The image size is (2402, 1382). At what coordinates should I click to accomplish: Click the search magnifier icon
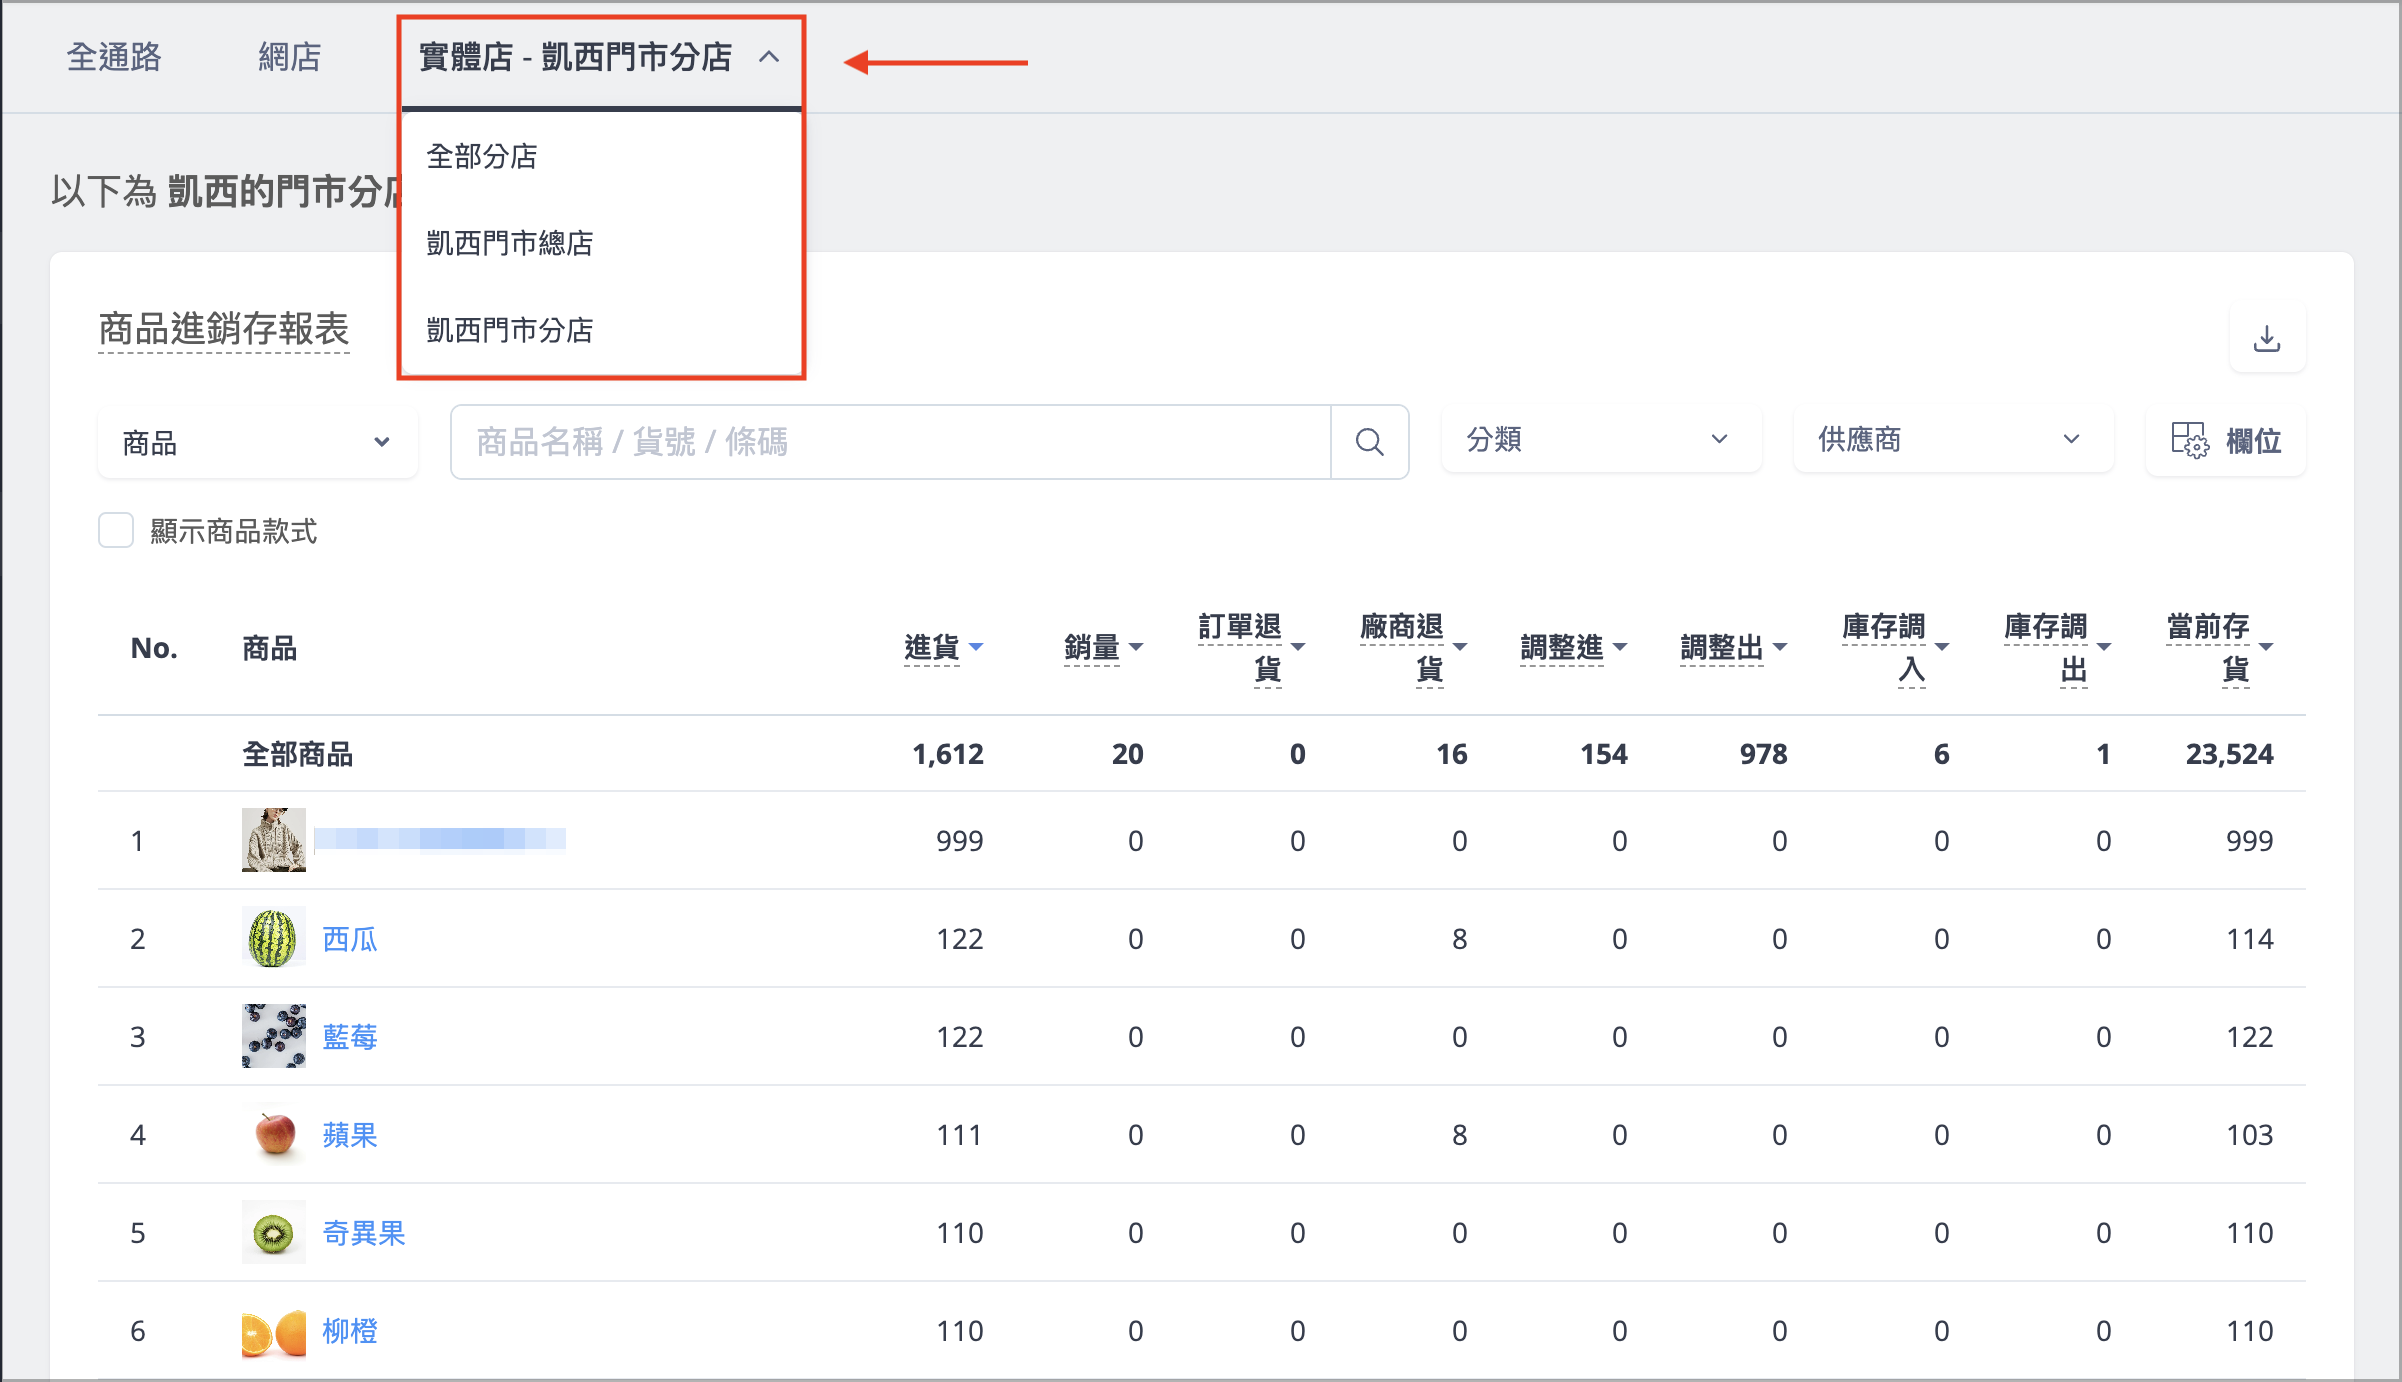pos(1369,442)
